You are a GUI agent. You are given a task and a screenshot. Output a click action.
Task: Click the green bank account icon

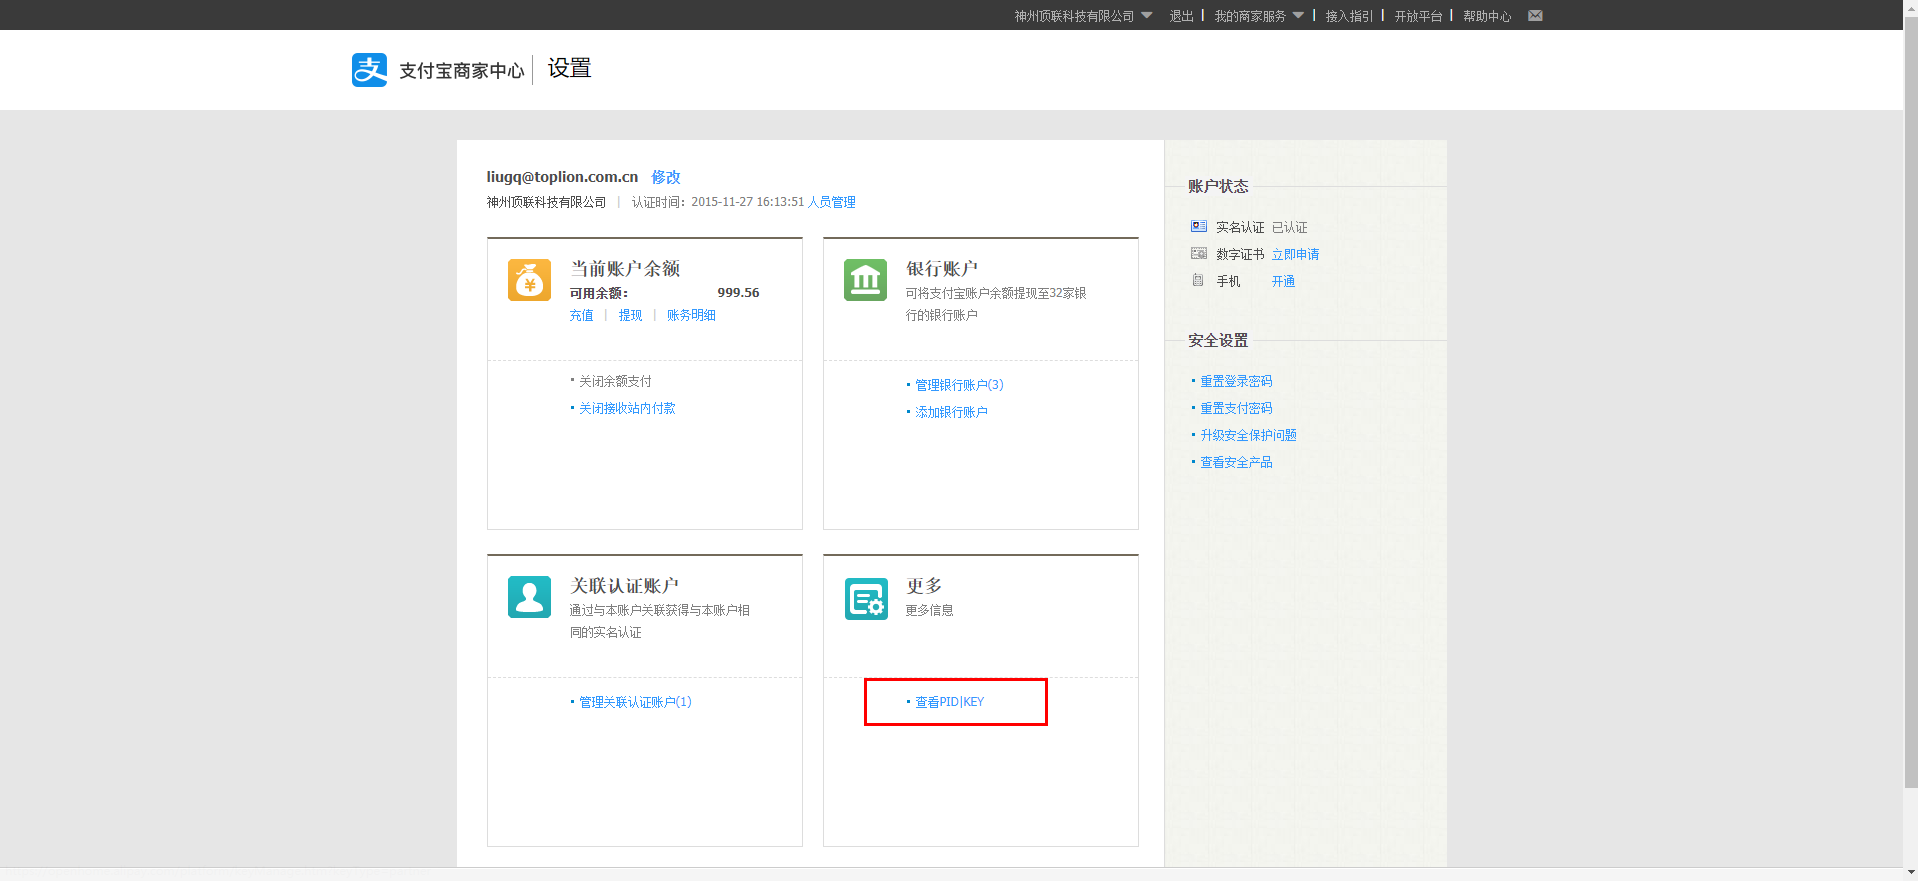[865, 280]
